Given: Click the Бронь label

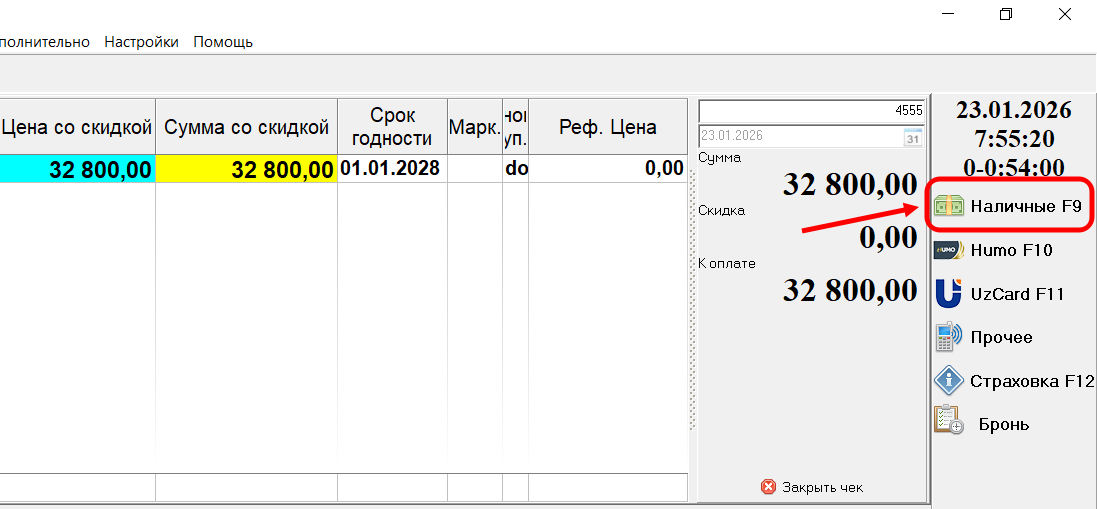Looking at the screenshot, I should point(1003,424).
